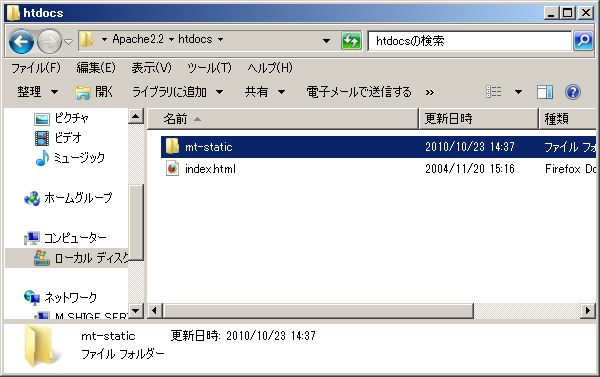Click htdocs title bar folder icon
The width and height of the screenshot is (600, 377).
13,13
